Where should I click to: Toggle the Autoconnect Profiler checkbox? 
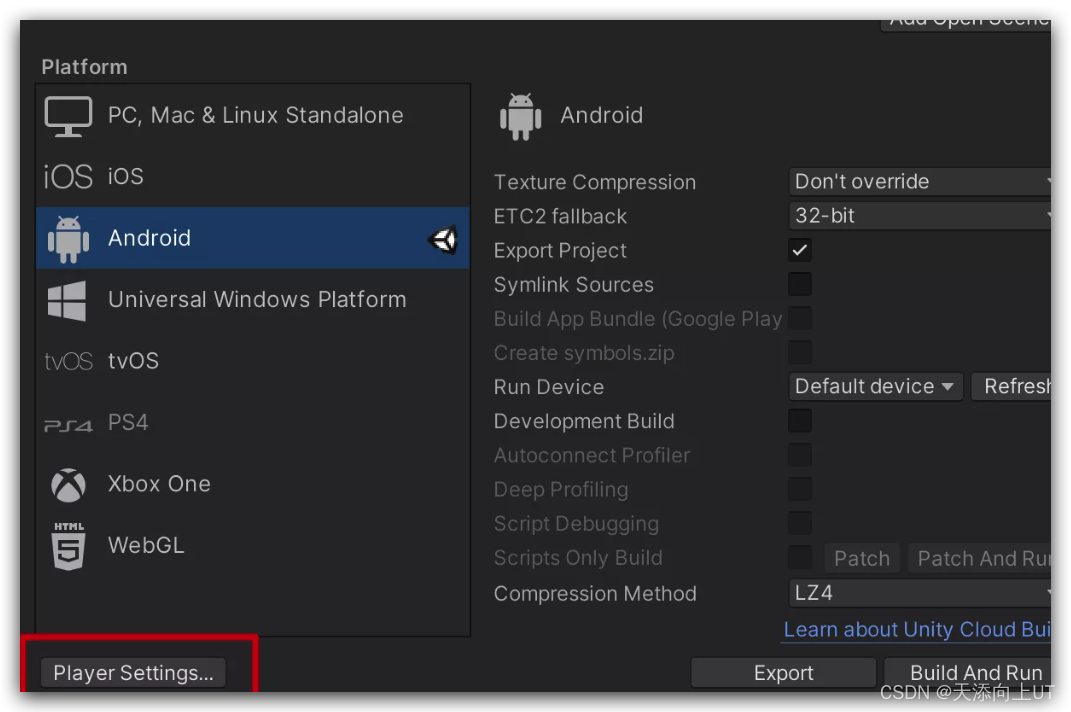tap(800, 455)
